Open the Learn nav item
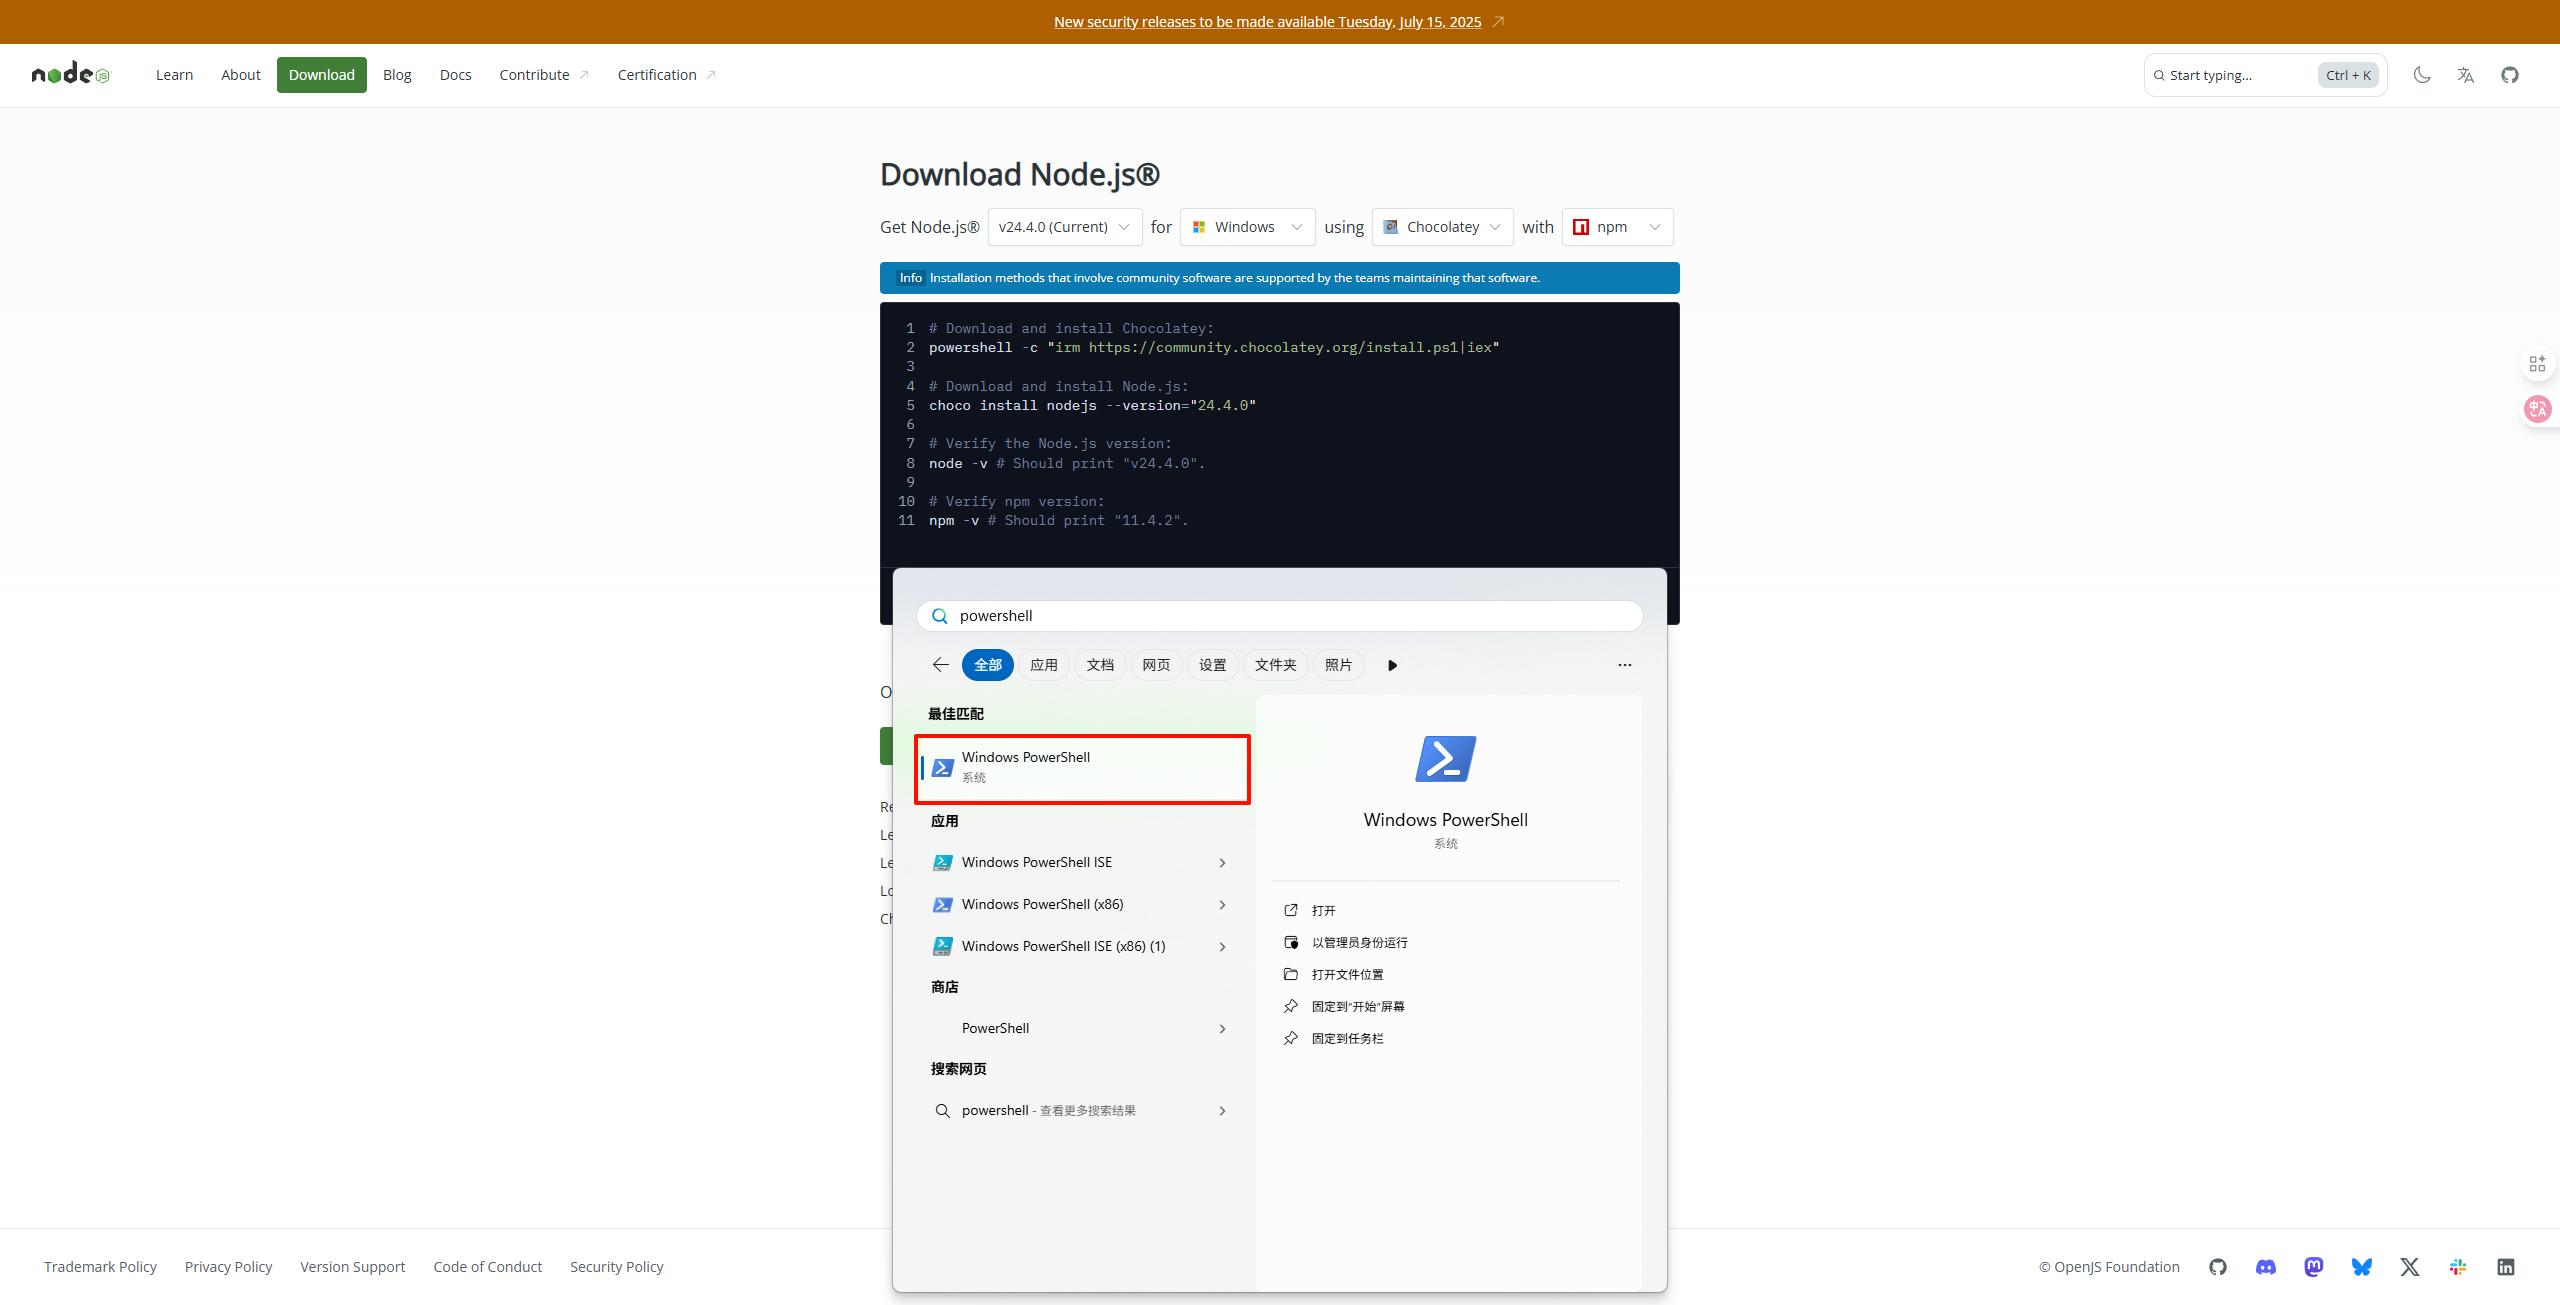The width and height of the screenshot is (2560, 1305). [174, 75]
